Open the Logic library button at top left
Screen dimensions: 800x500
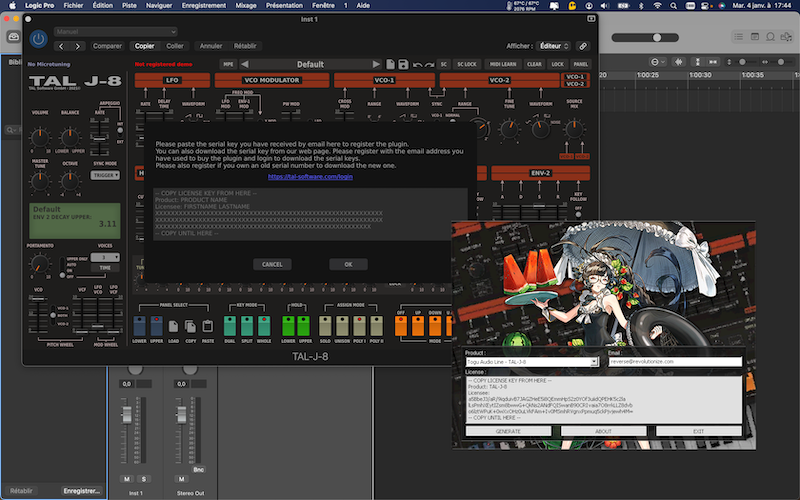[14, 37]
